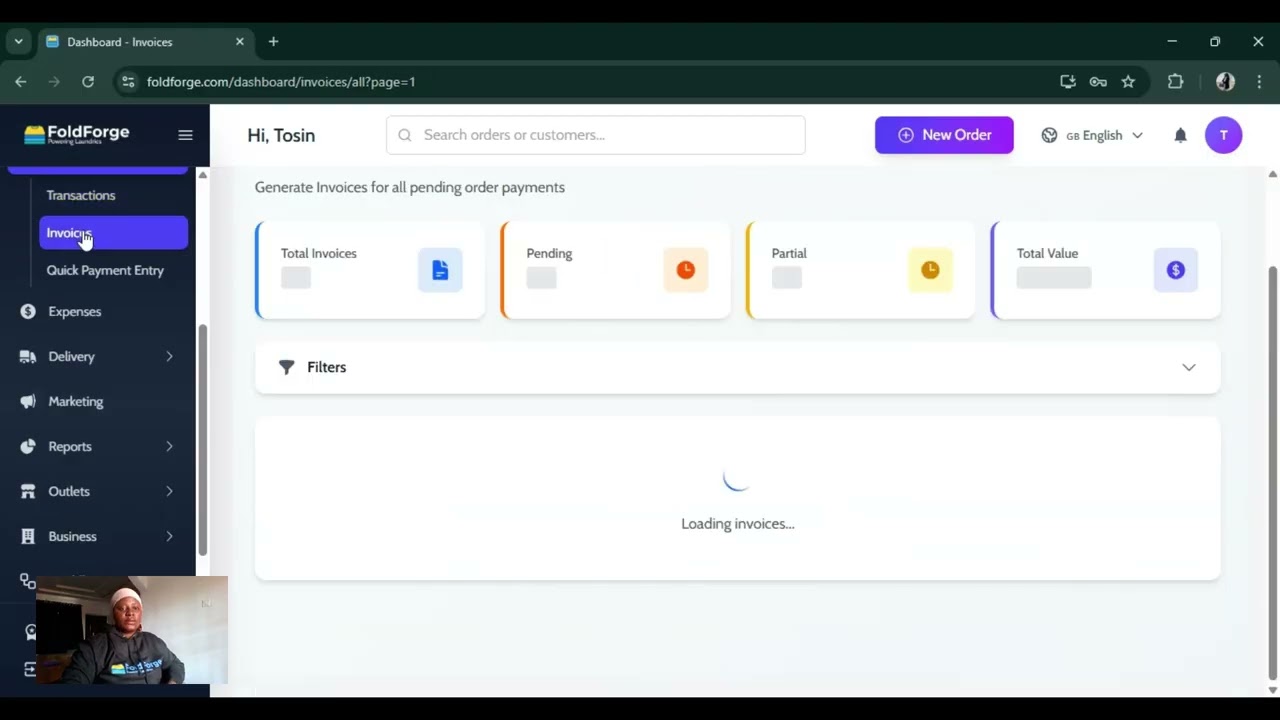Viewport: 1280px width, 720px height.
Task: Click the 'Loading invoices...' text
Action: pyautogui.click(x=738, y=524)
